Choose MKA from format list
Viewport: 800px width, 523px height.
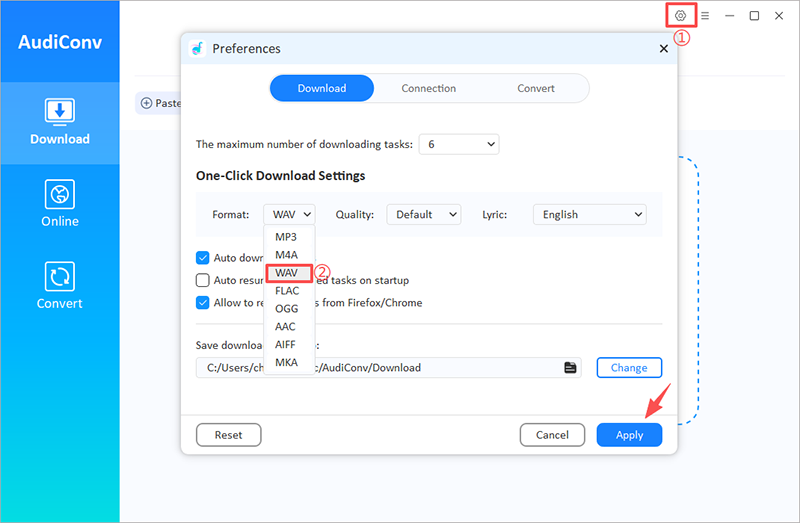point(289,362)
